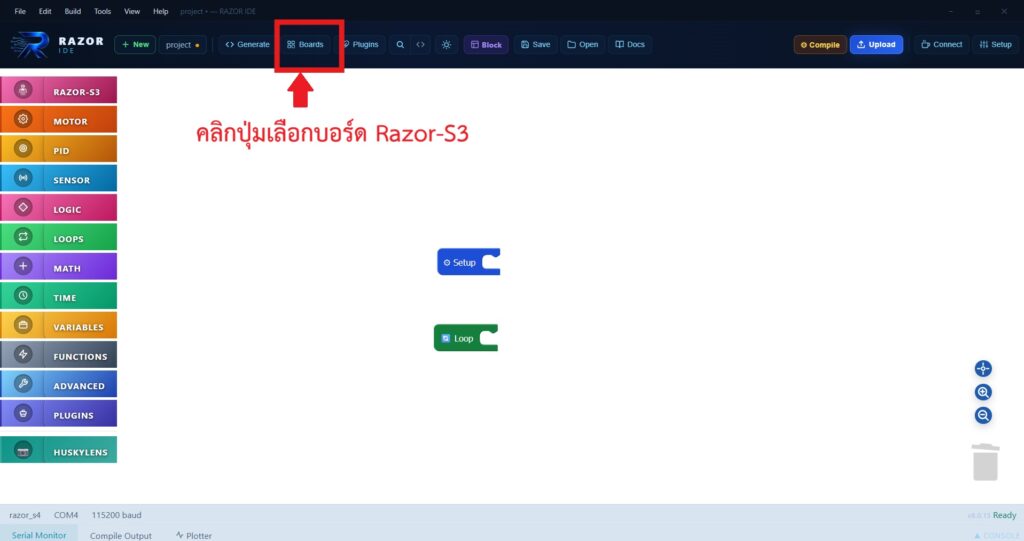Screen dimensions: 1024x541
Task: Open the Docs page
Action: [x=630, y=44]
